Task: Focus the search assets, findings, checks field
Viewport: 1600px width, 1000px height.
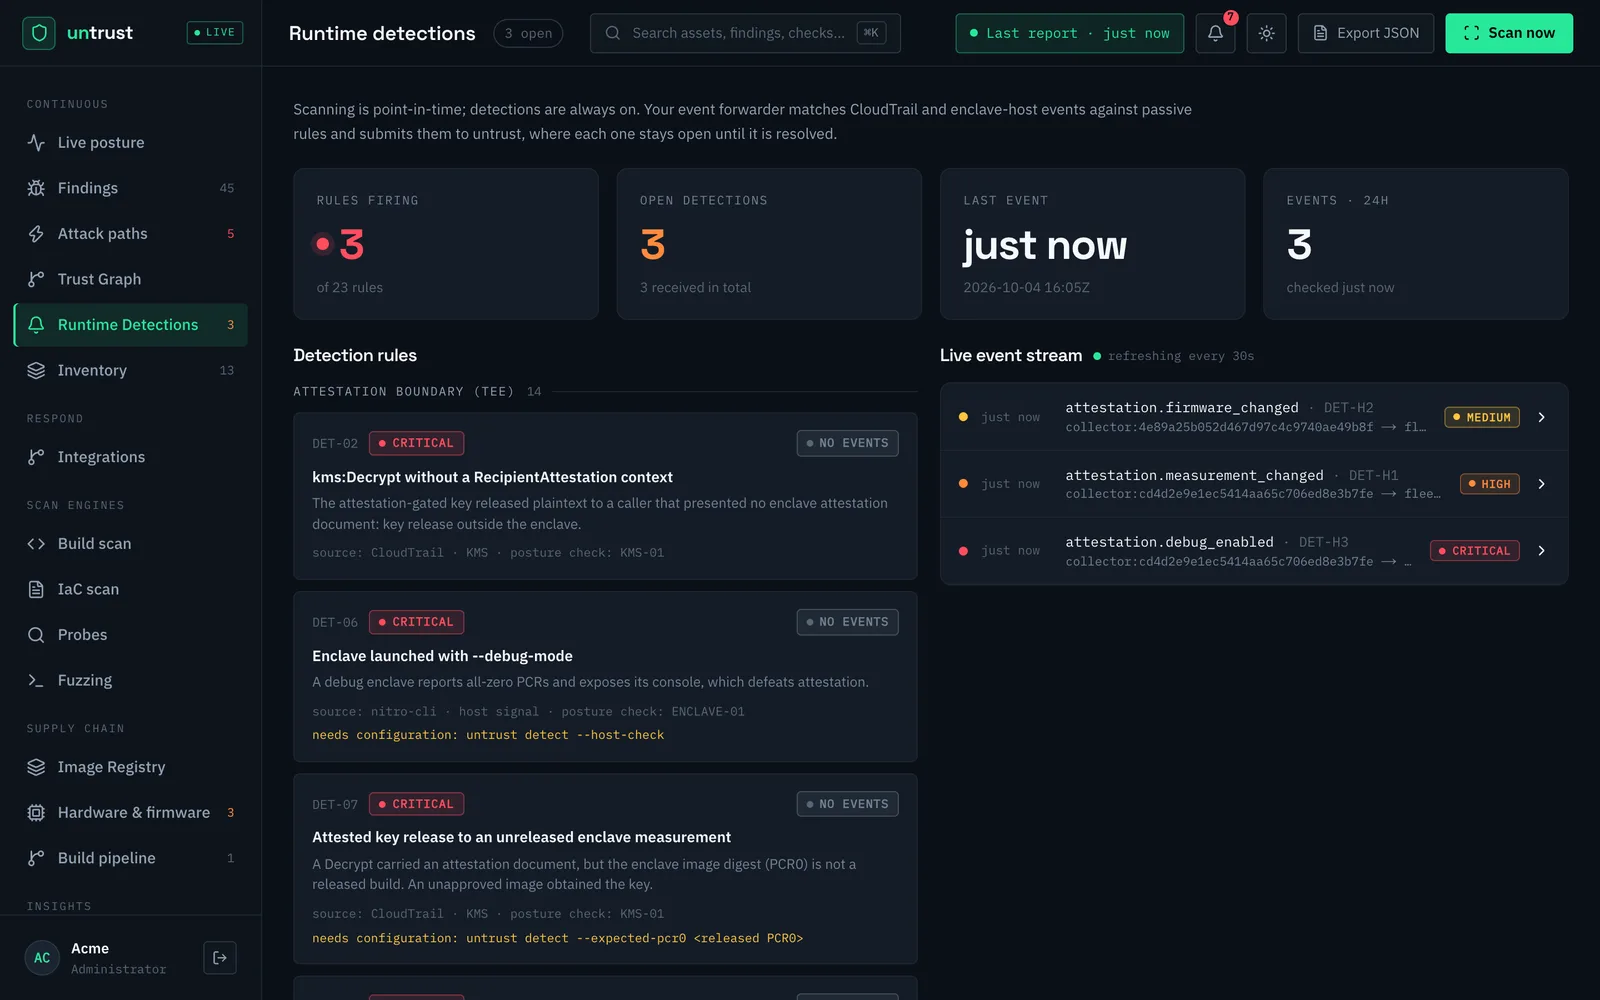Action: [745, 33]
